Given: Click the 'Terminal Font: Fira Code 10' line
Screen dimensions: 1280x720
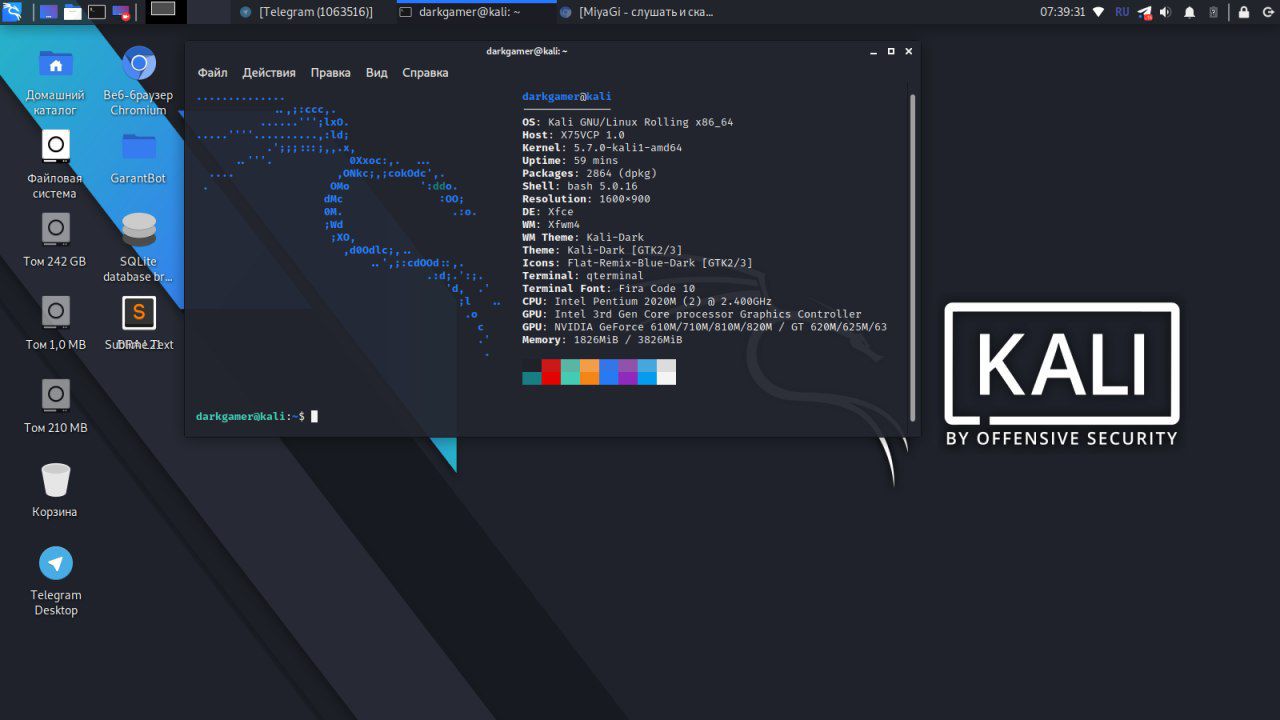Looking at the screenshot, I should (x=608, y=288).
